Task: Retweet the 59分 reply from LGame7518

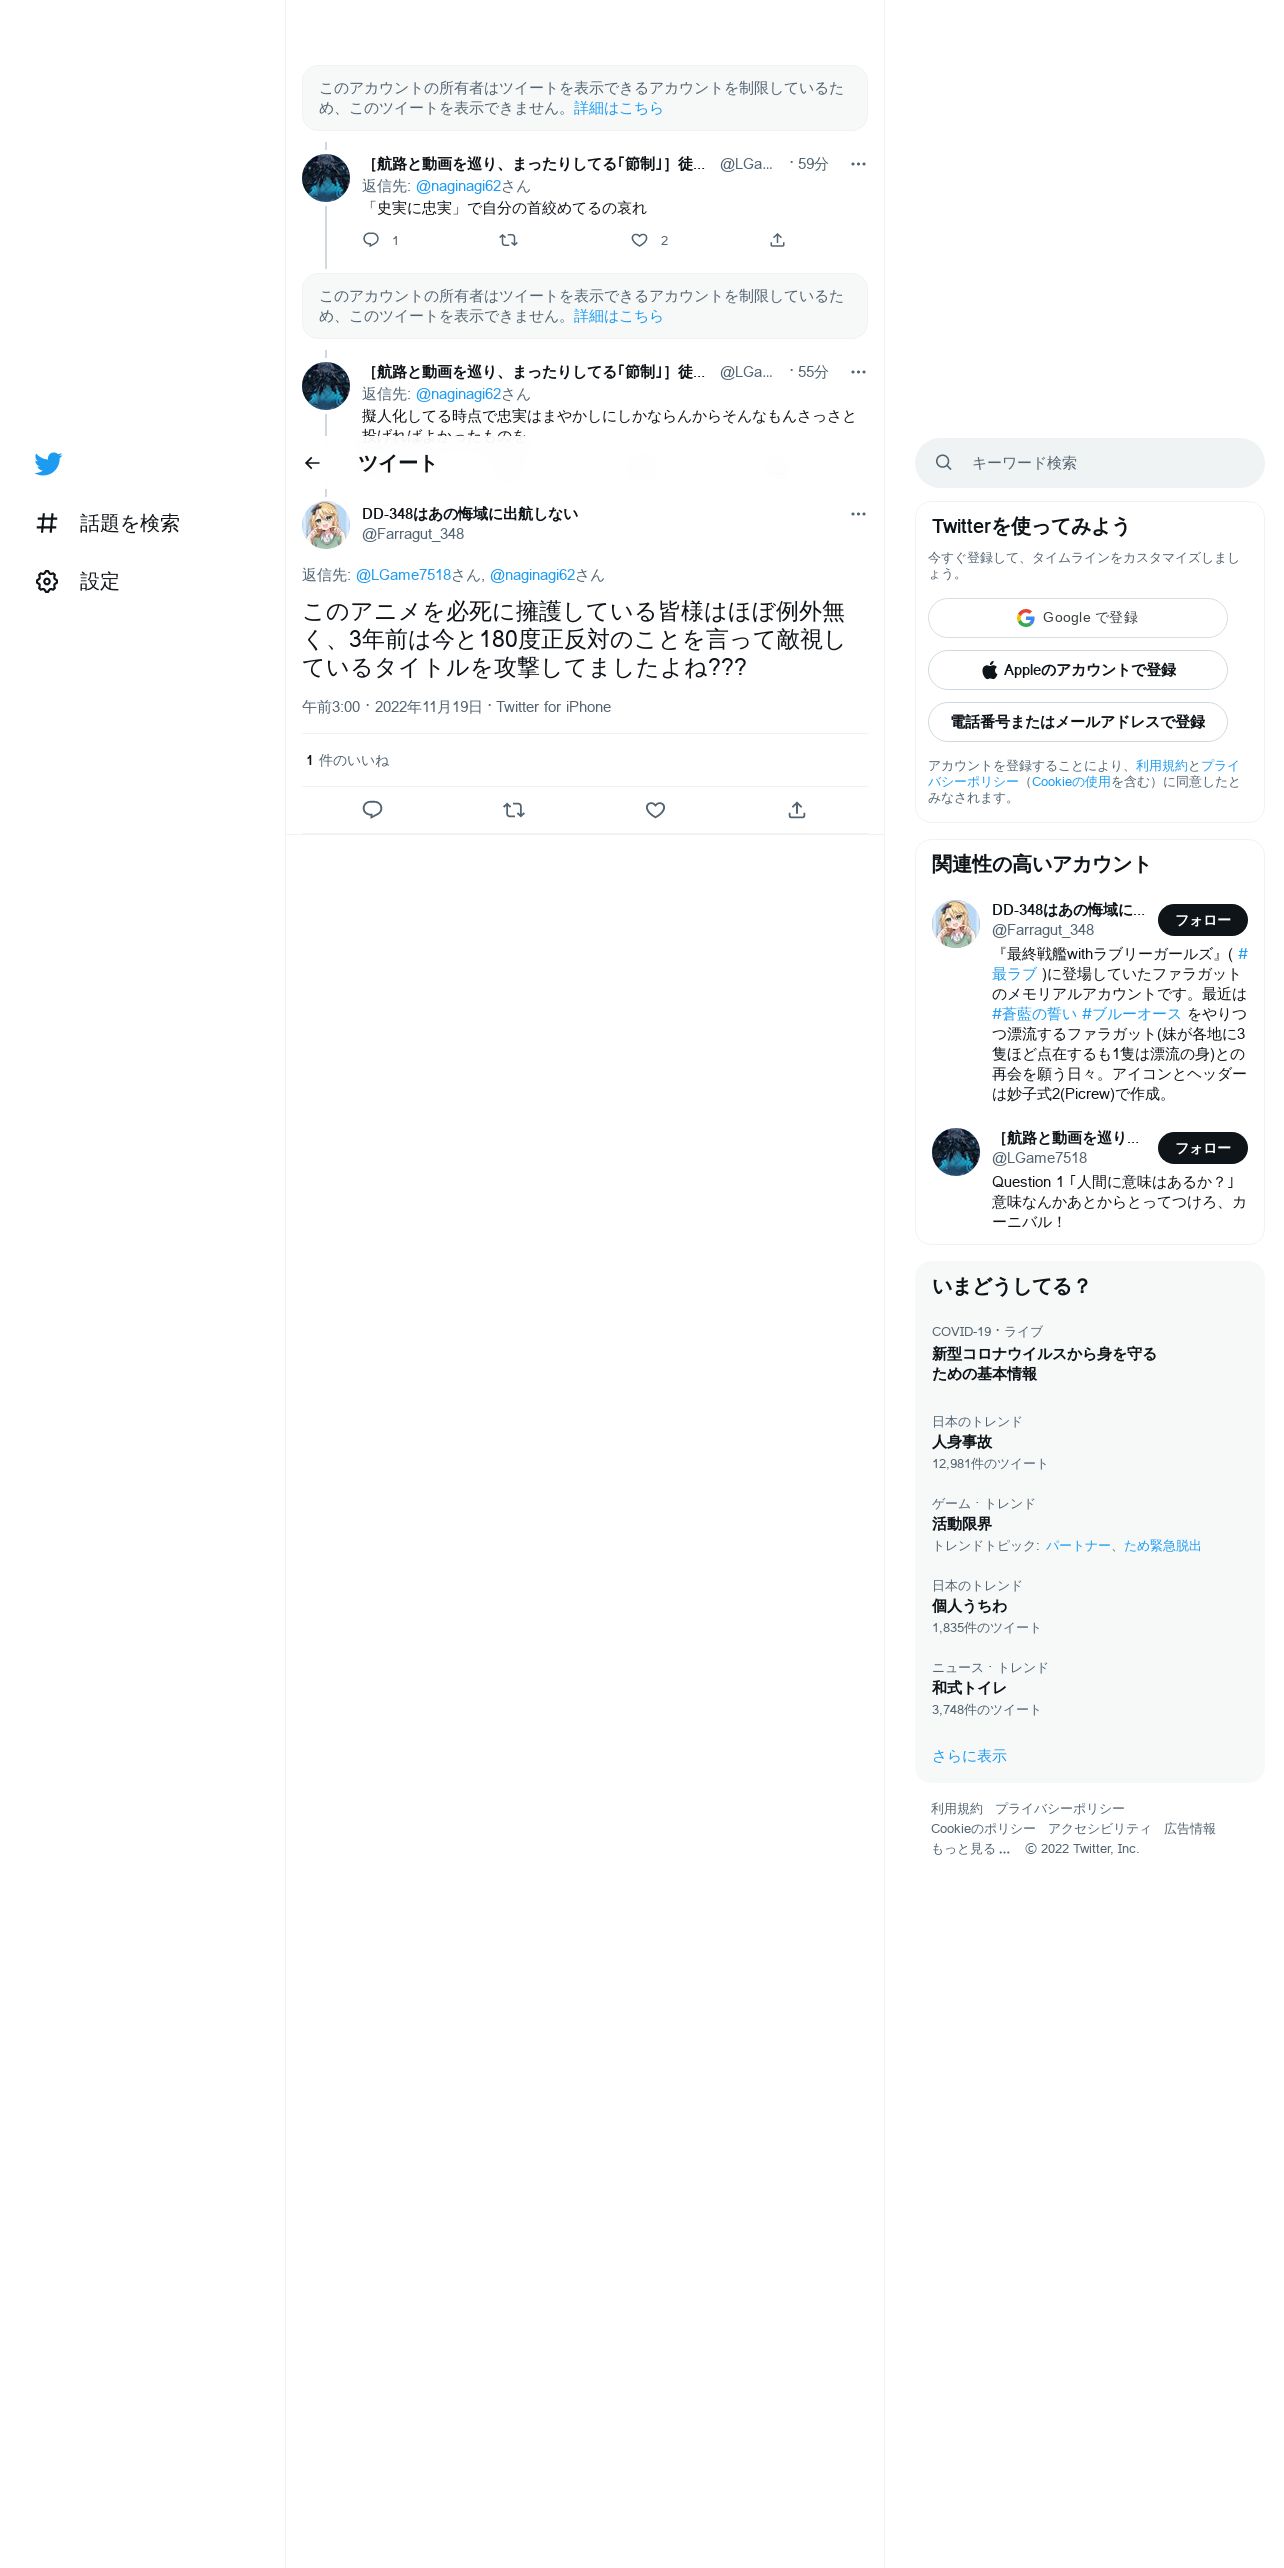Action: 508,240
